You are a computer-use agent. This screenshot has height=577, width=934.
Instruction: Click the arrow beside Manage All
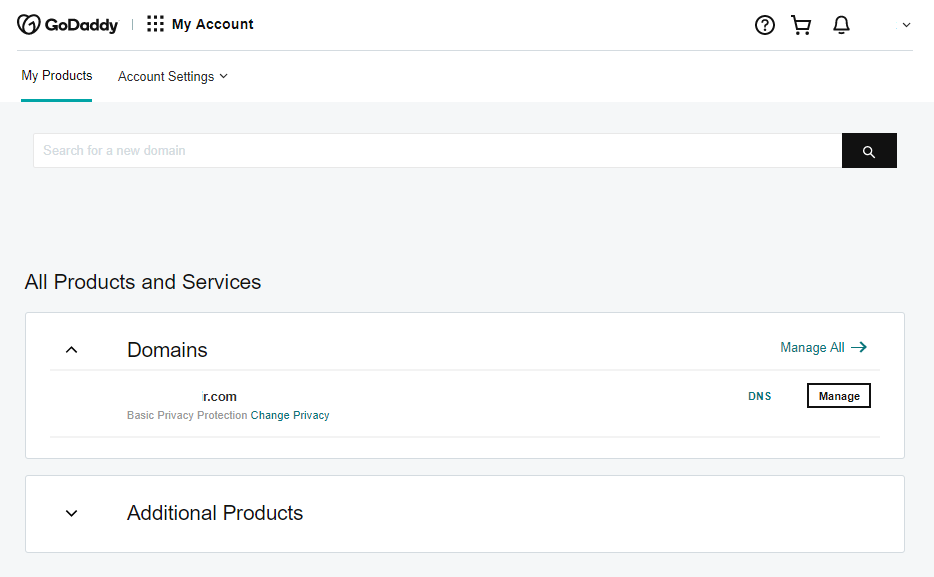(x=859, y=347)
